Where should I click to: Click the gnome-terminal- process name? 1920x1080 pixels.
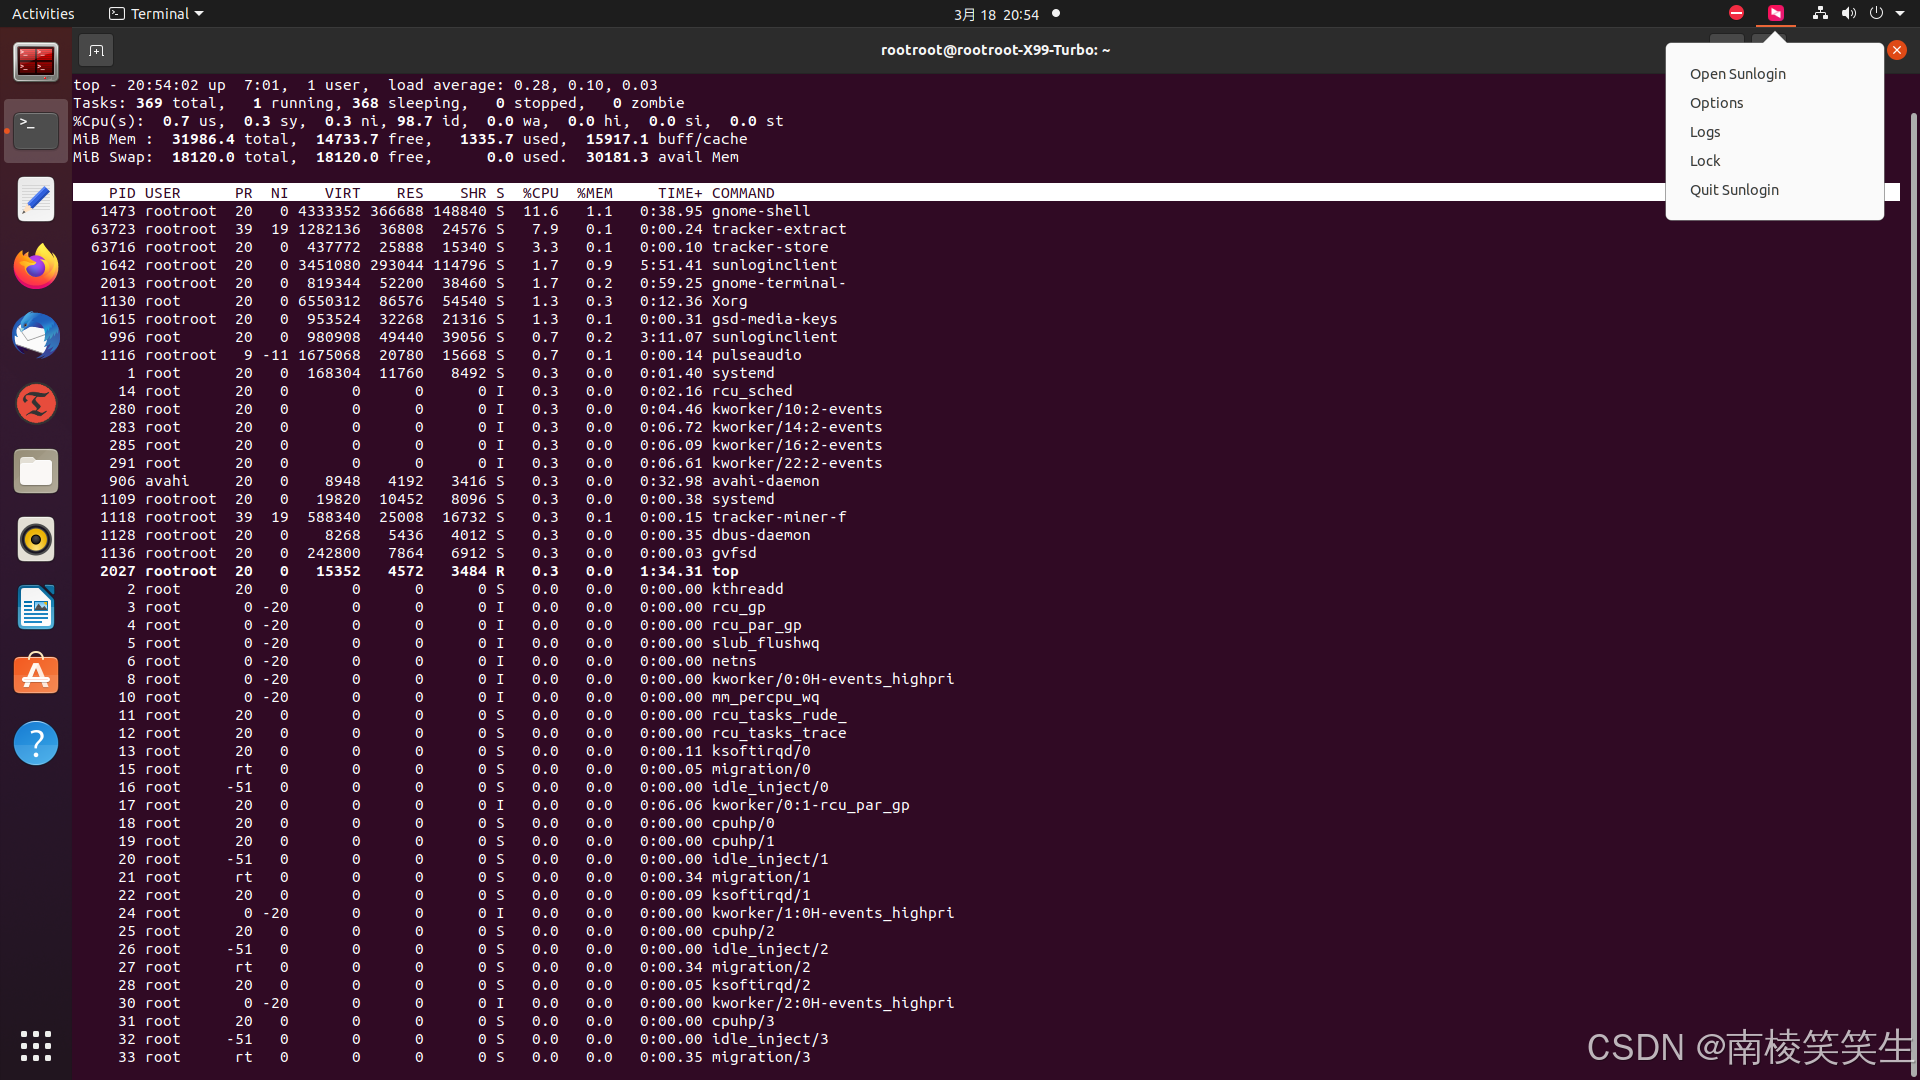pyautogui.click(x=779, y=283)
